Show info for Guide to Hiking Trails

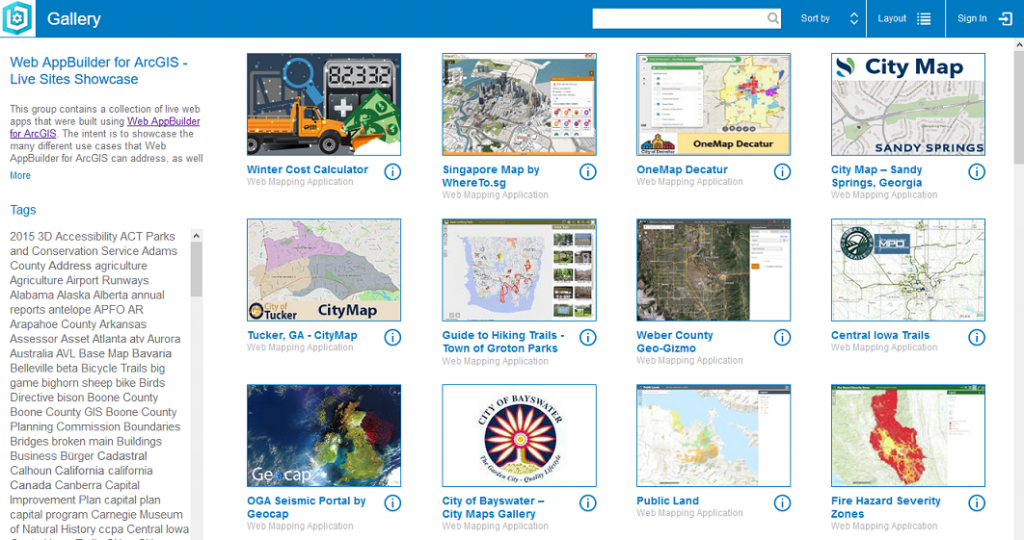588,338
